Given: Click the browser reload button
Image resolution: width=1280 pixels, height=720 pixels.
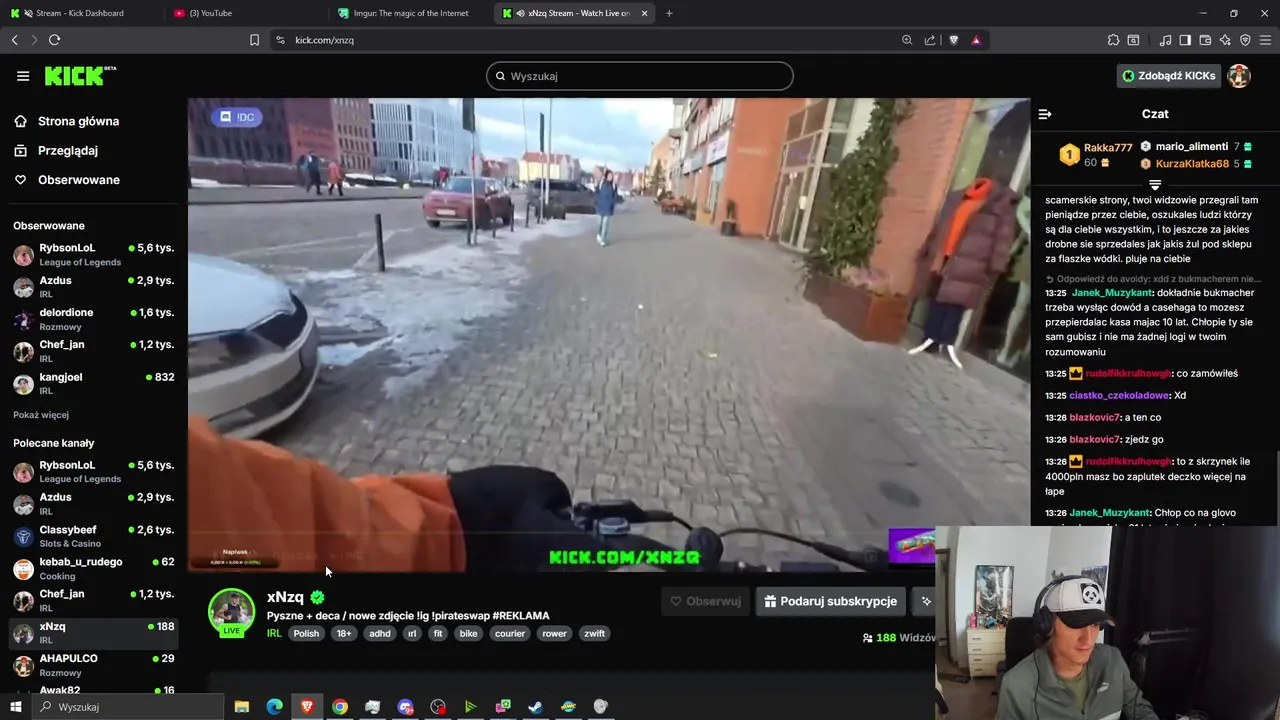Looking at the screenshot, I should (54, 40).
